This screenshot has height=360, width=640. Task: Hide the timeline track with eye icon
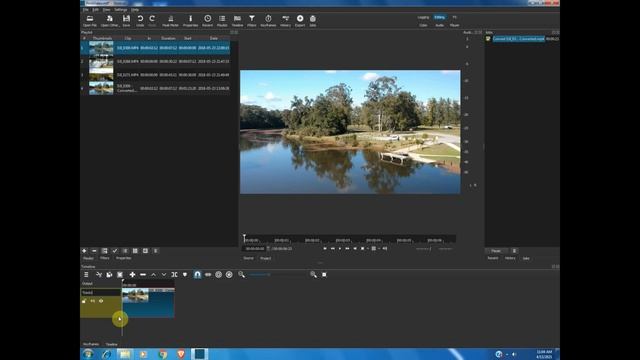tap(101, 301)
